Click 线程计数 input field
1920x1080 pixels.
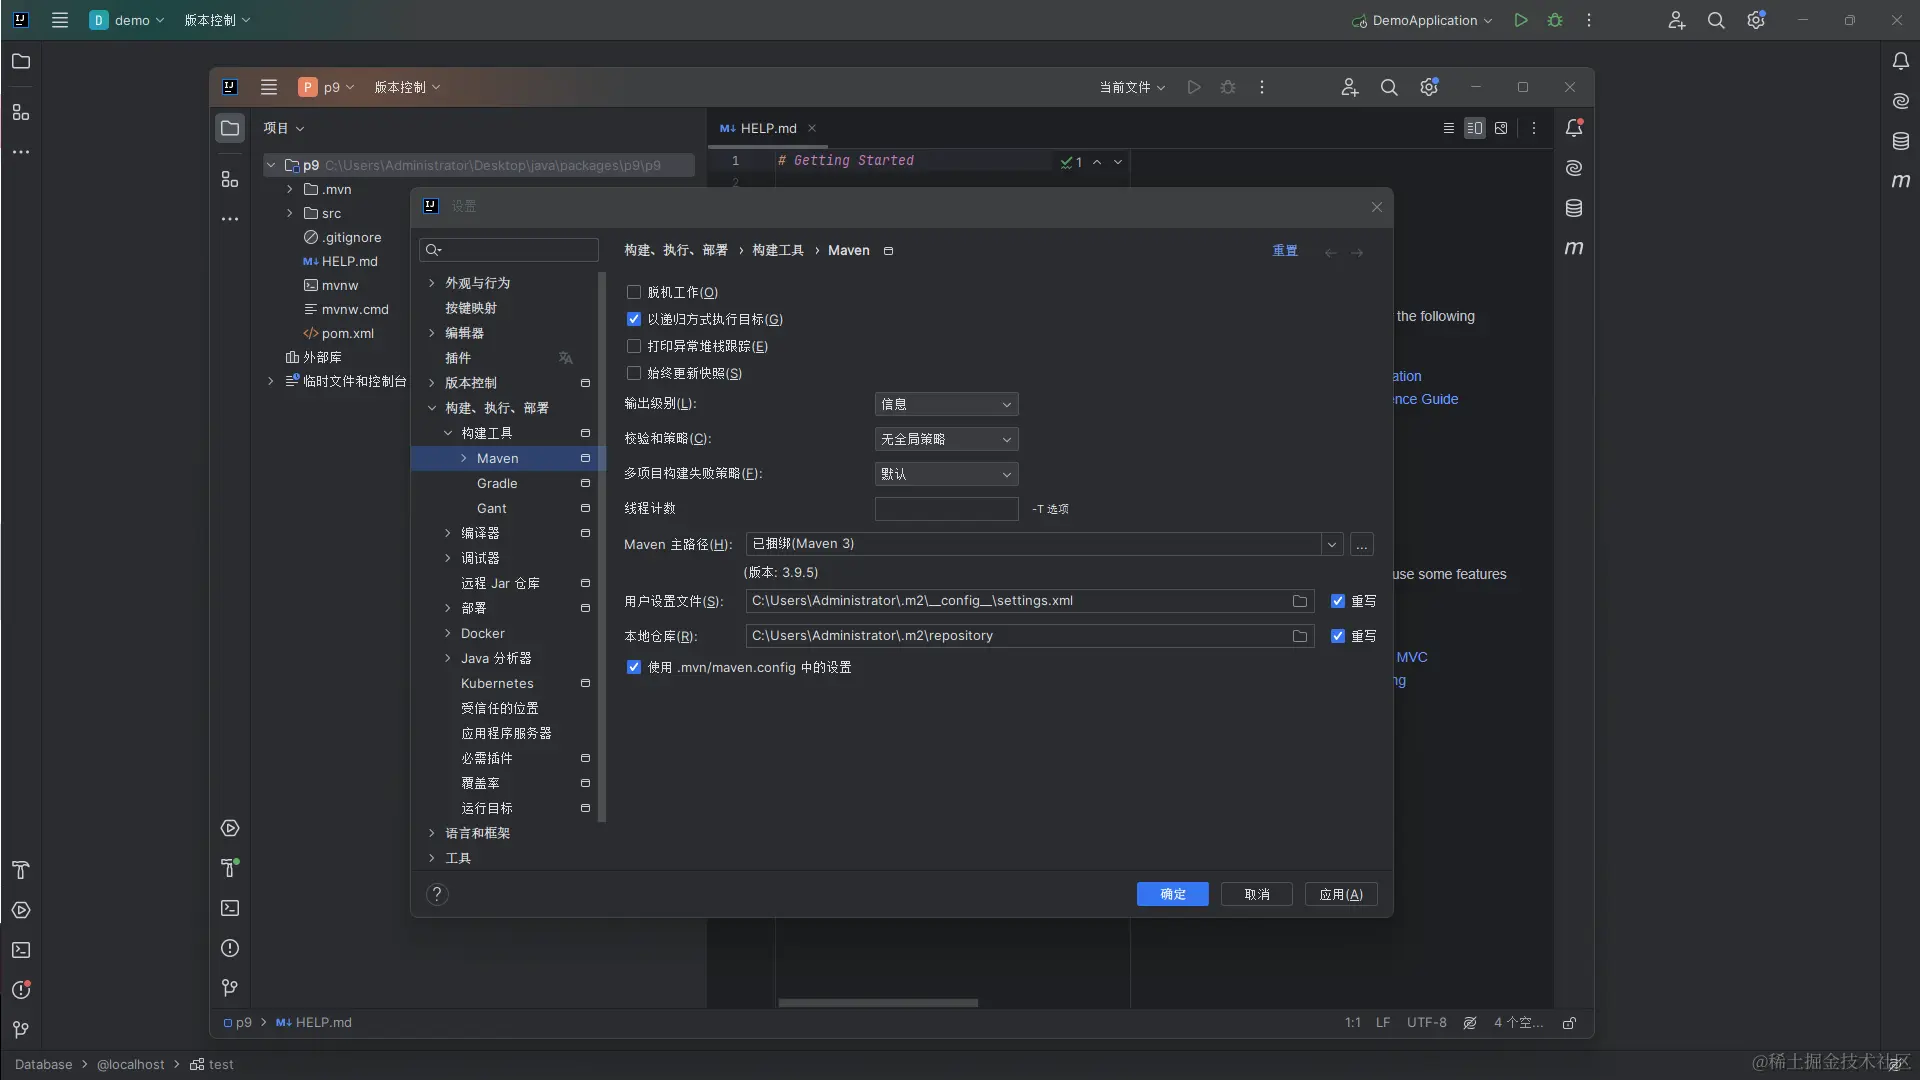pos(946,509)
